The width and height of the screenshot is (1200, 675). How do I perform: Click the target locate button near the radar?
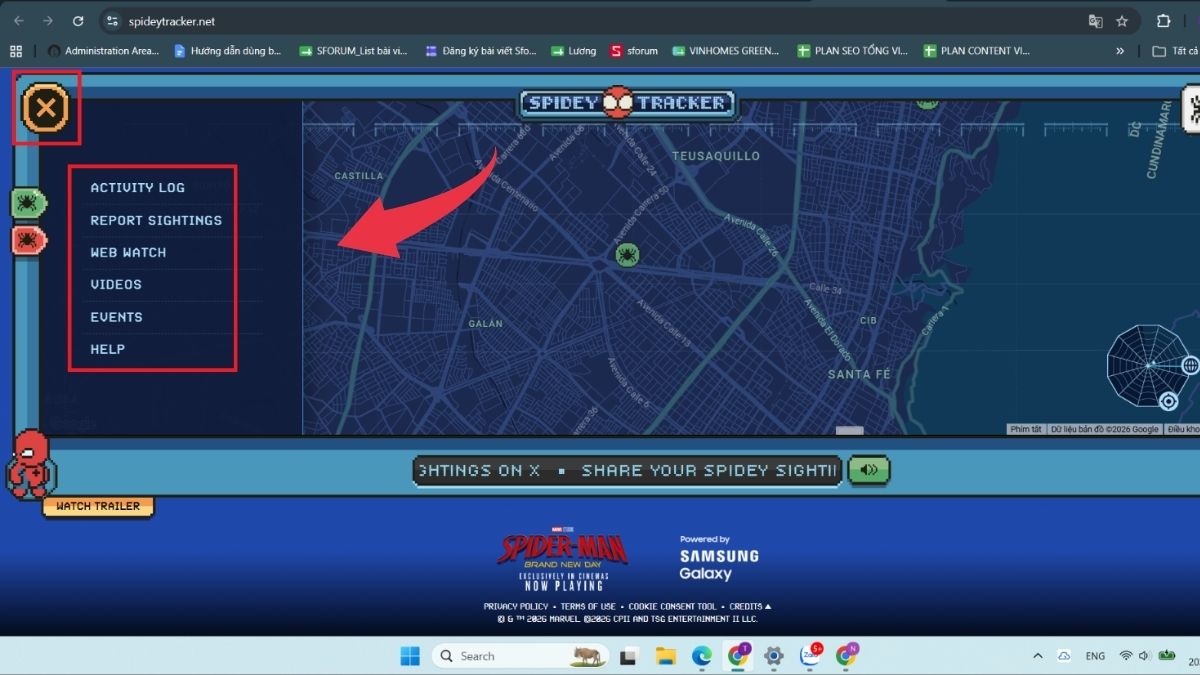click(x=1167, y=401)
